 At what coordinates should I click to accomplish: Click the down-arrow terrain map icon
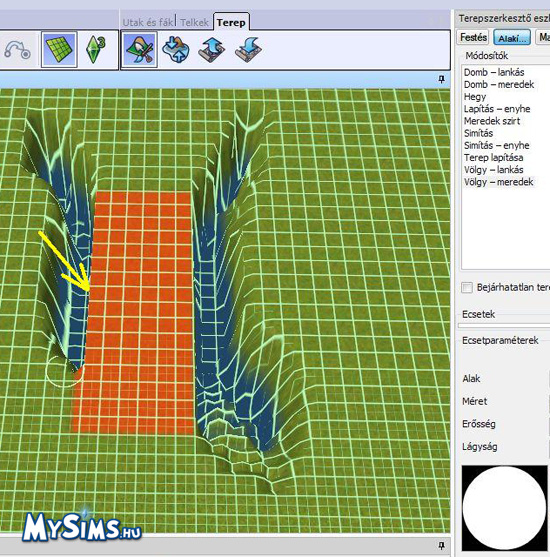[x=248, y=50]
